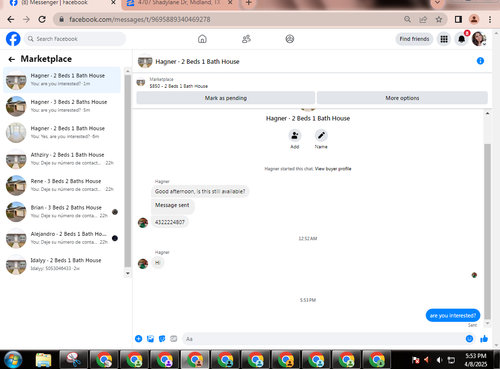Open the Windows Start button
The width and height of the screenshot is (500, 369).
[x=13, y=360]
